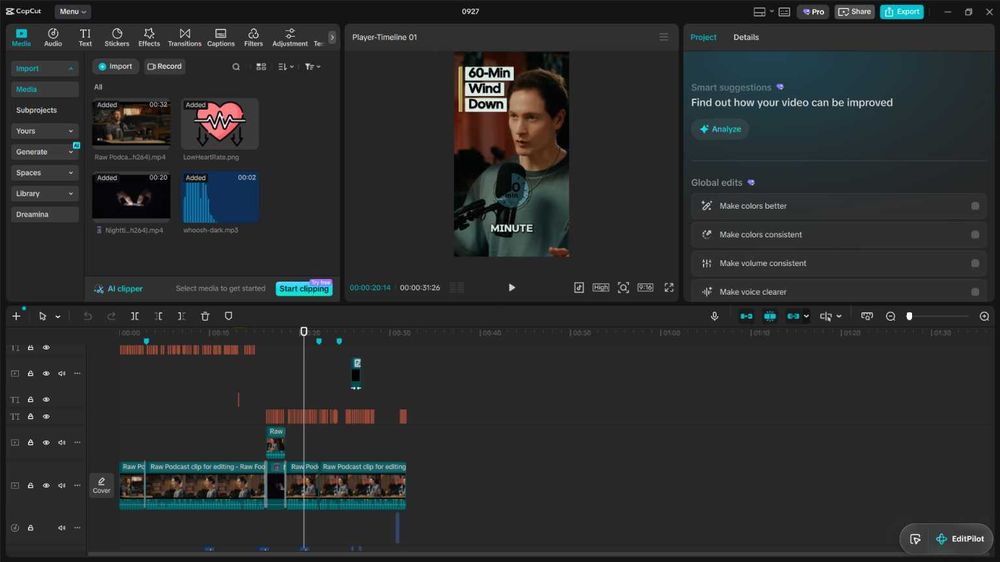Split clip at playhead
The width and height of the screenshot is (1000, 562).
pos(135,316)
